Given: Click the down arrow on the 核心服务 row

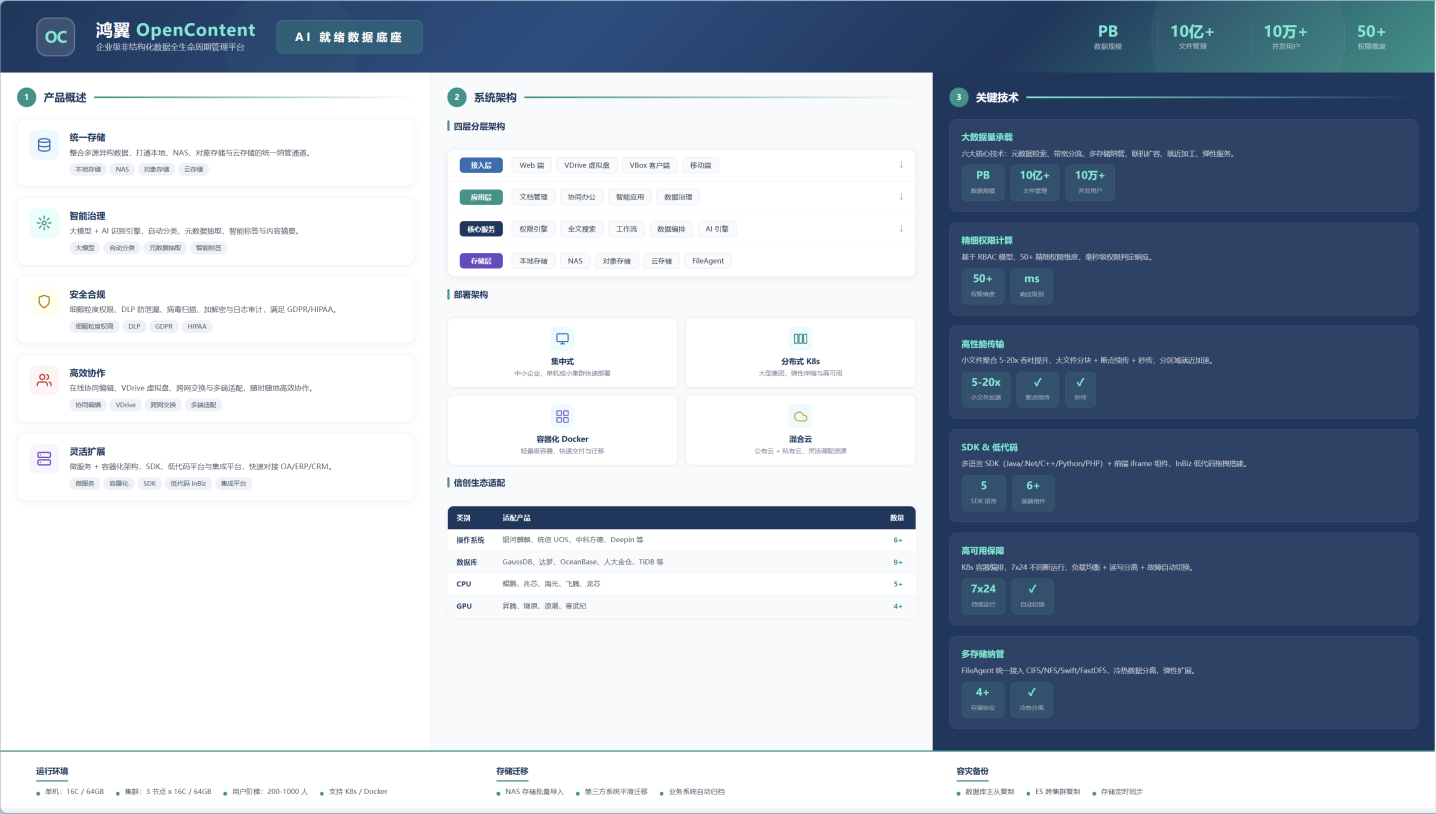Looking at the screenshot, I should tap(901, 229).
